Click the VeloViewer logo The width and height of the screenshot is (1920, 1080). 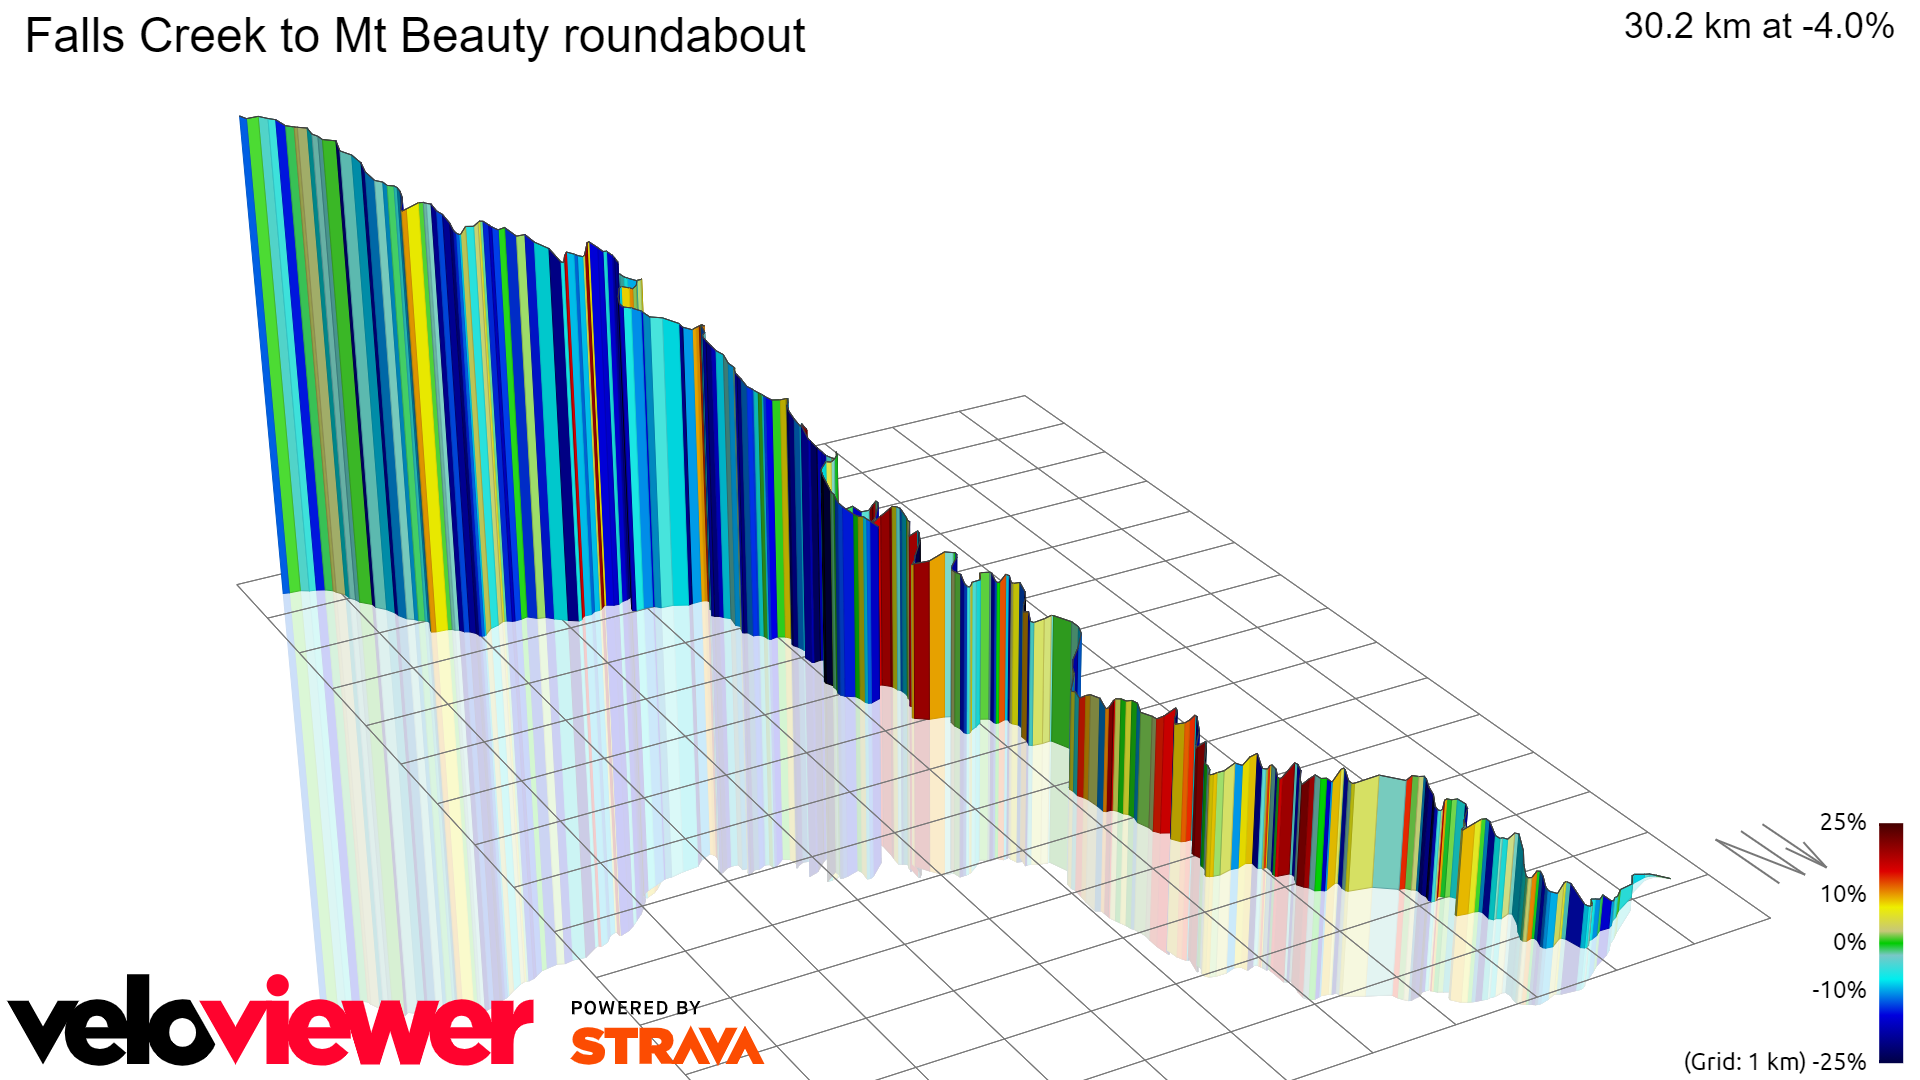270,1021
